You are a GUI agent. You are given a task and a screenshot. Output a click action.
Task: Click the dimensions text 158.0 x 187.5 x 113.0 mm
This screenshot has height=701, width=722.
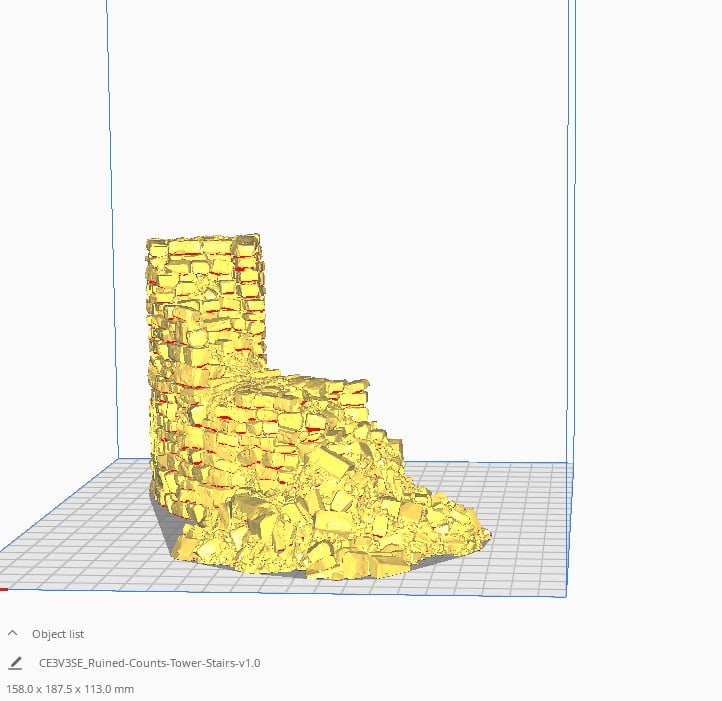tap(70, 689)
